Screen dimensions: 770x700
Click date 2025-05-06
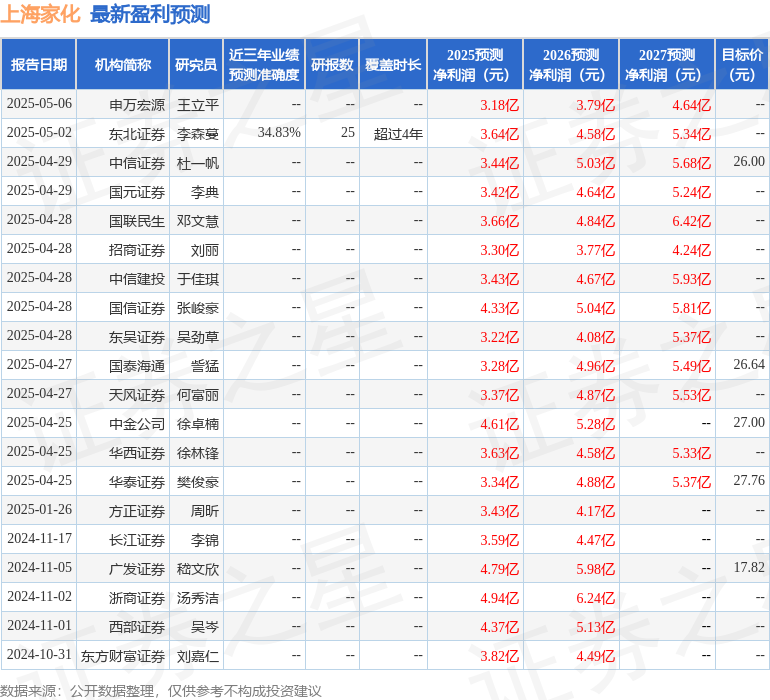pyautogui.click(x=39, y=104)
